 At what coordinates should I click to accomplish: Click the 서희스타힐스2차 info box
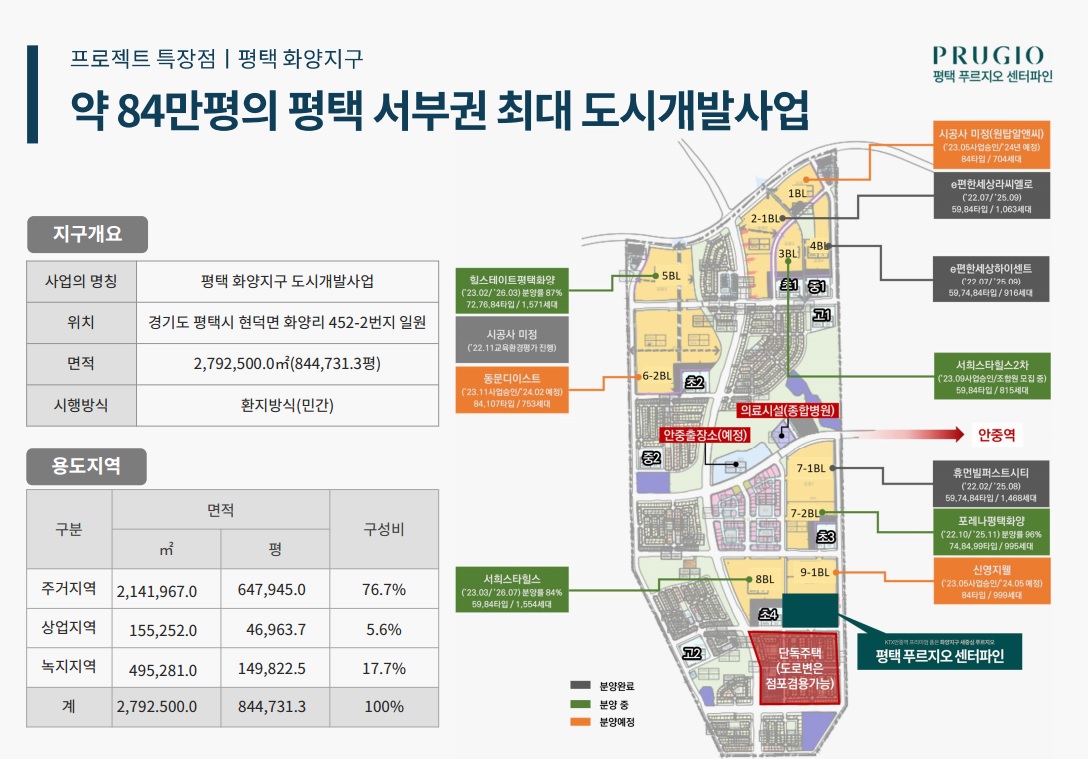pos(992,376)
